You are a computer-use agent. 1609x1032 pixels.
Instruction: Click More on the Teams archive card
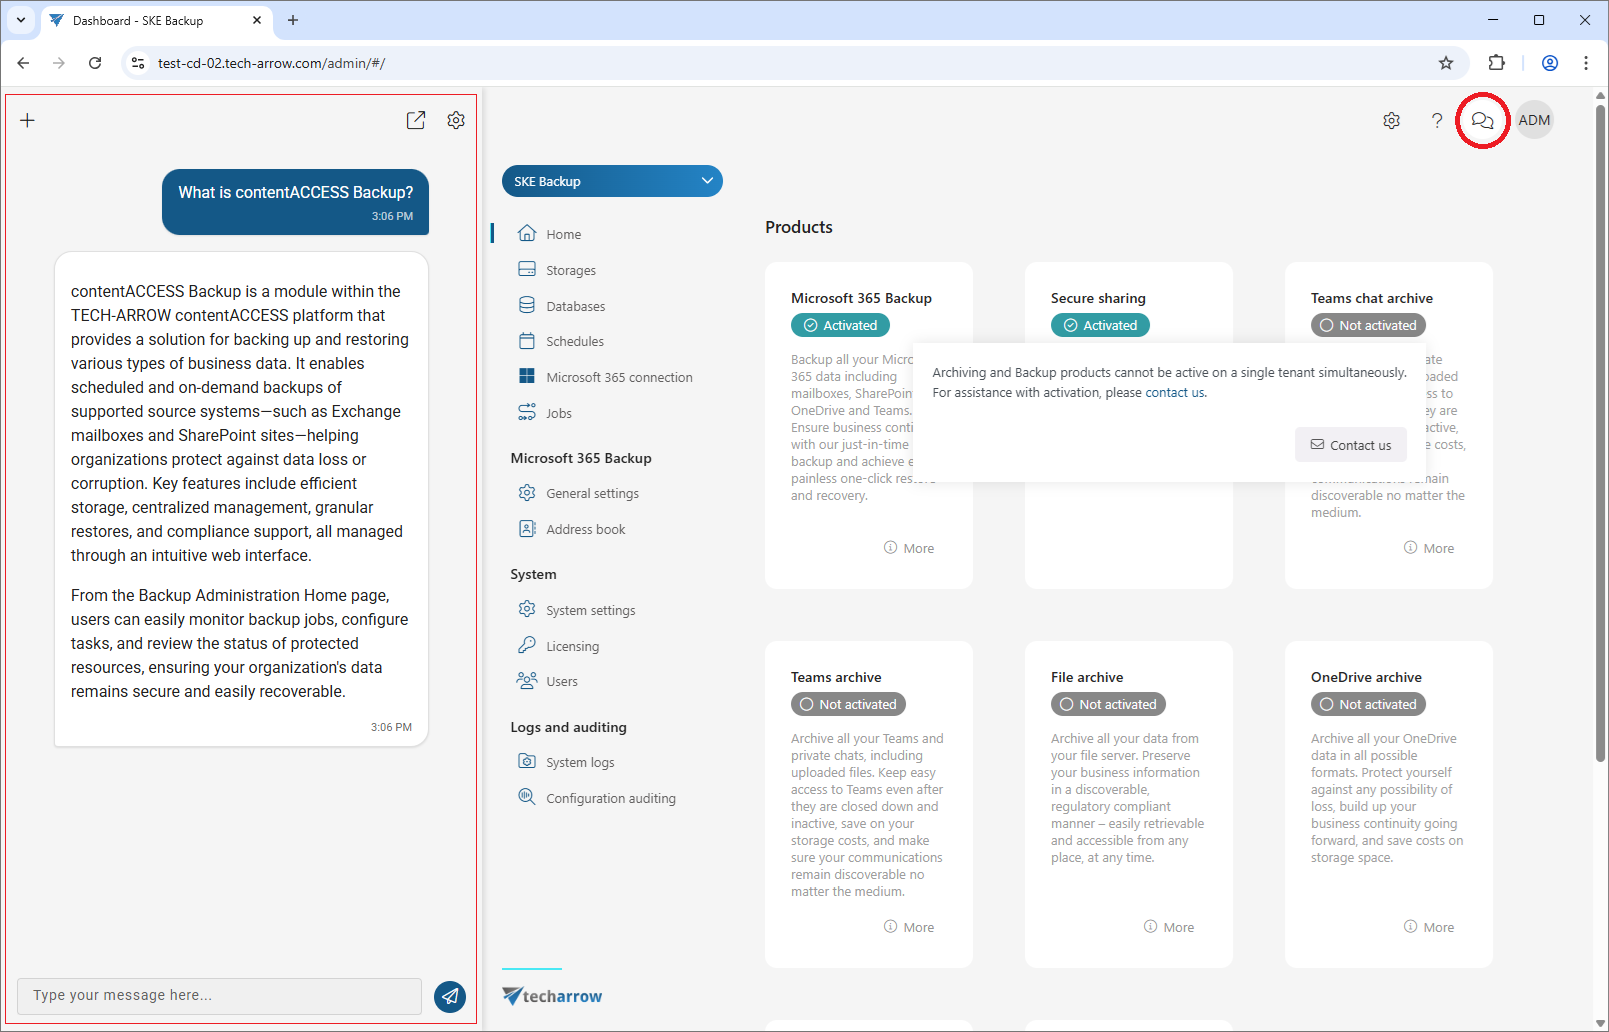[909, 927]
